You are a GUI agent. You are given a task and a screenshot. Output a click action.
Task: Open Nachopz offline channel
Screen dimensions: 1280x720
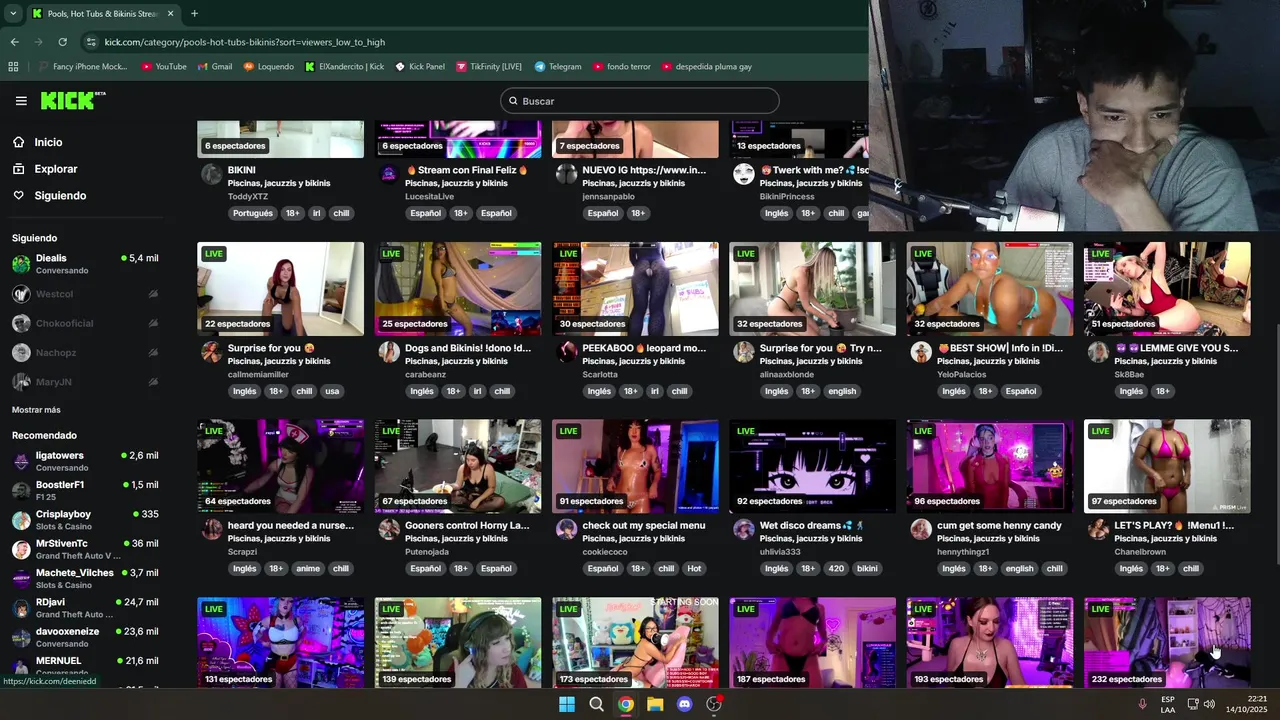[85, 352]
